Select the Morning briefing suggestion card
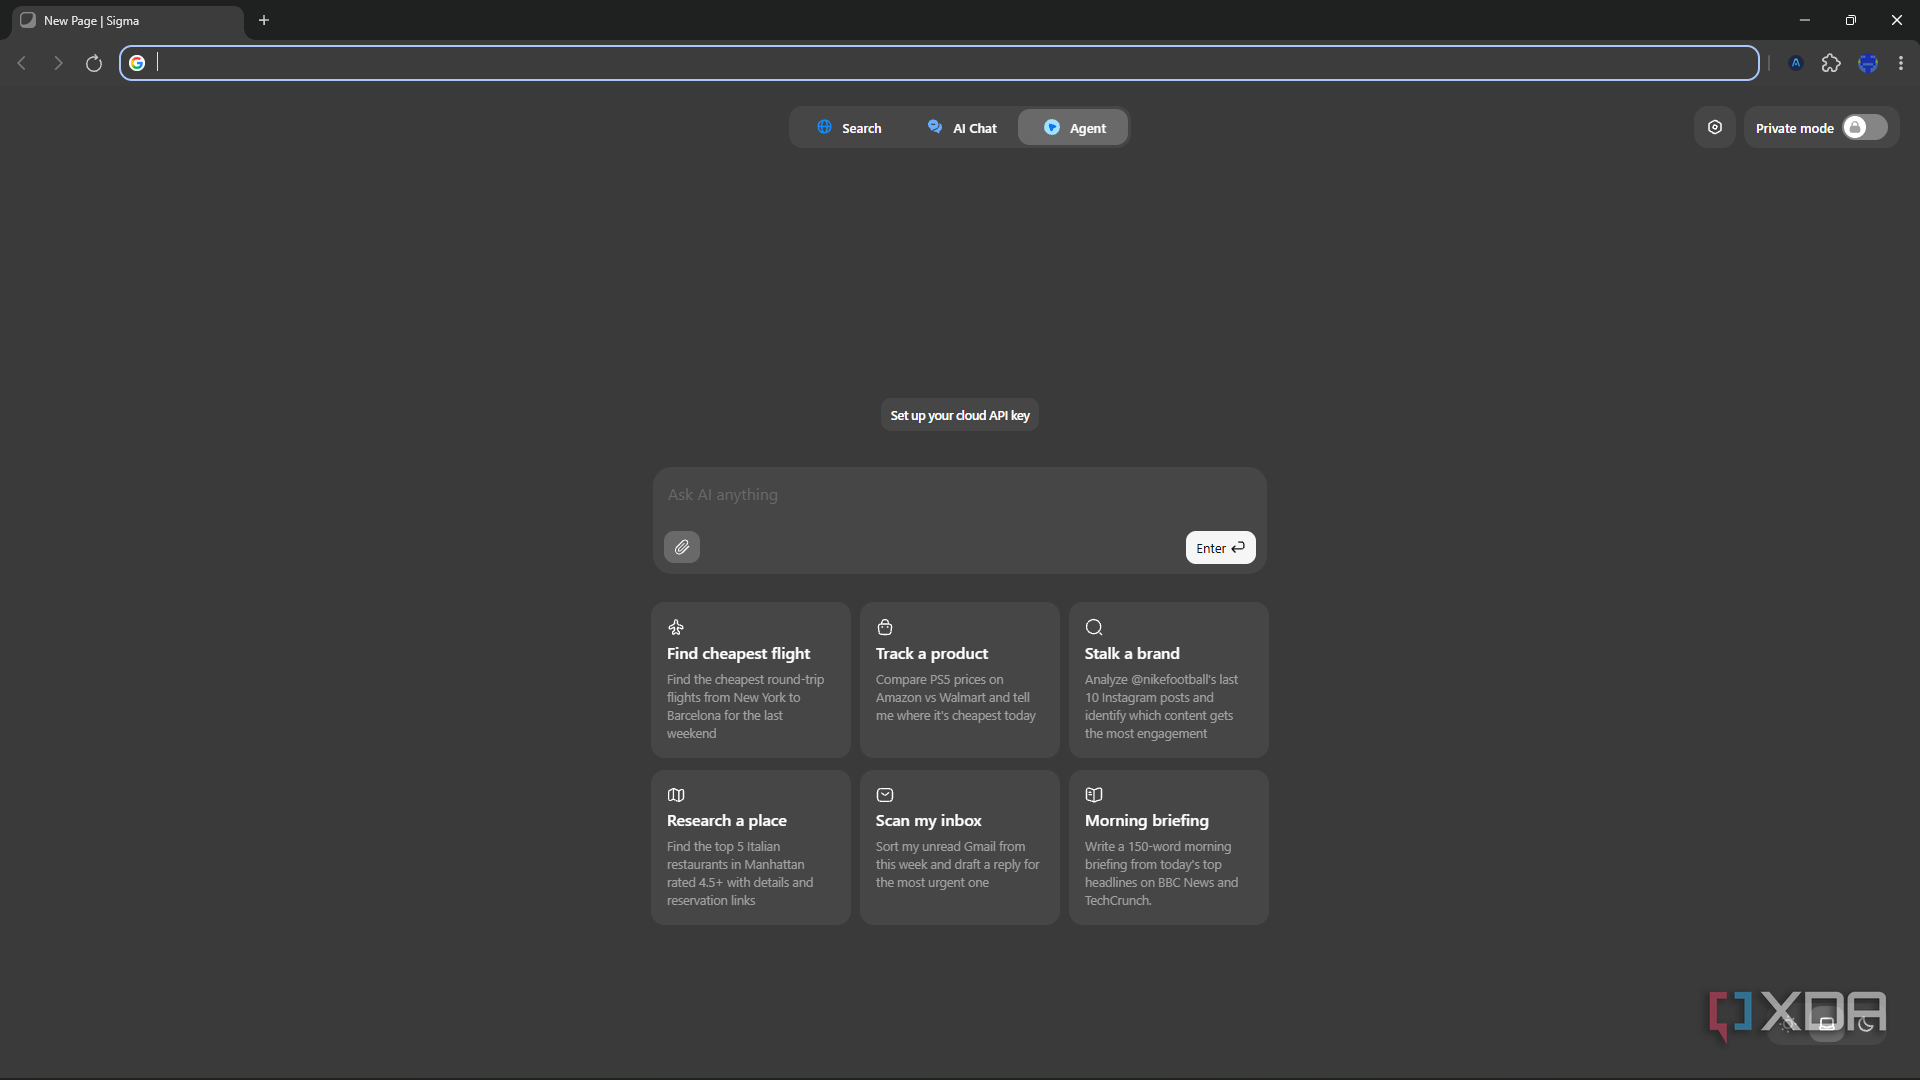1920x1080 pixels. tap(1168, 847)
